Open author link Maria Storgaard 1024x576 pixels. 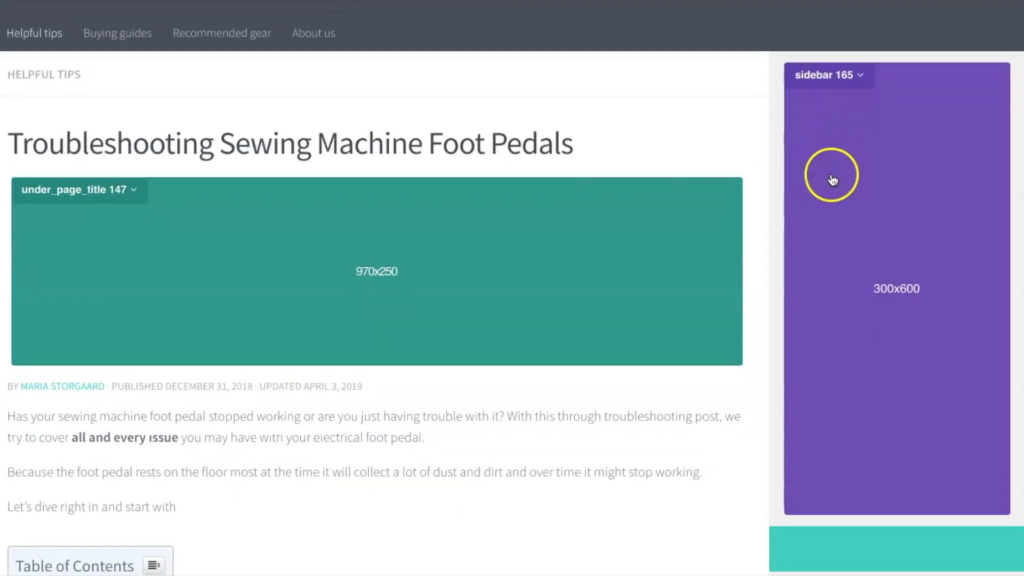point(62,387)
